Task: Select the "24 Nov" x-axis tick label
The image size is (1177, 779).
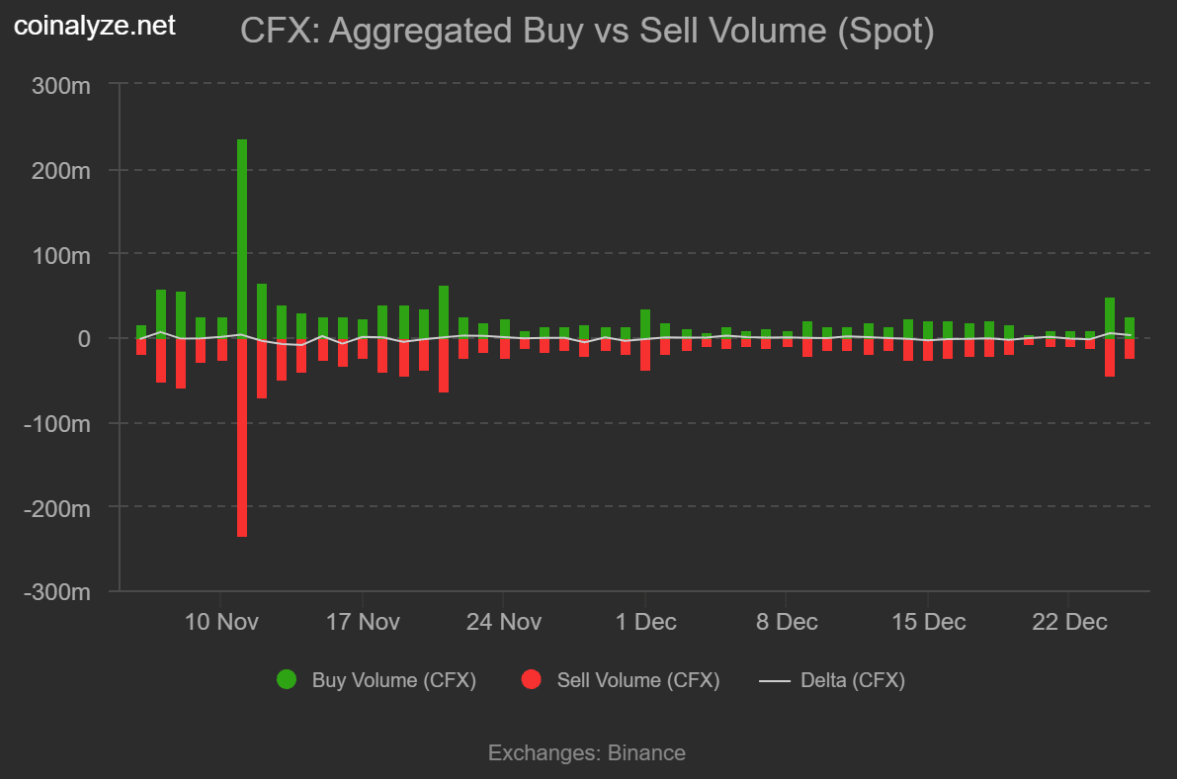Action: (504, 622)
